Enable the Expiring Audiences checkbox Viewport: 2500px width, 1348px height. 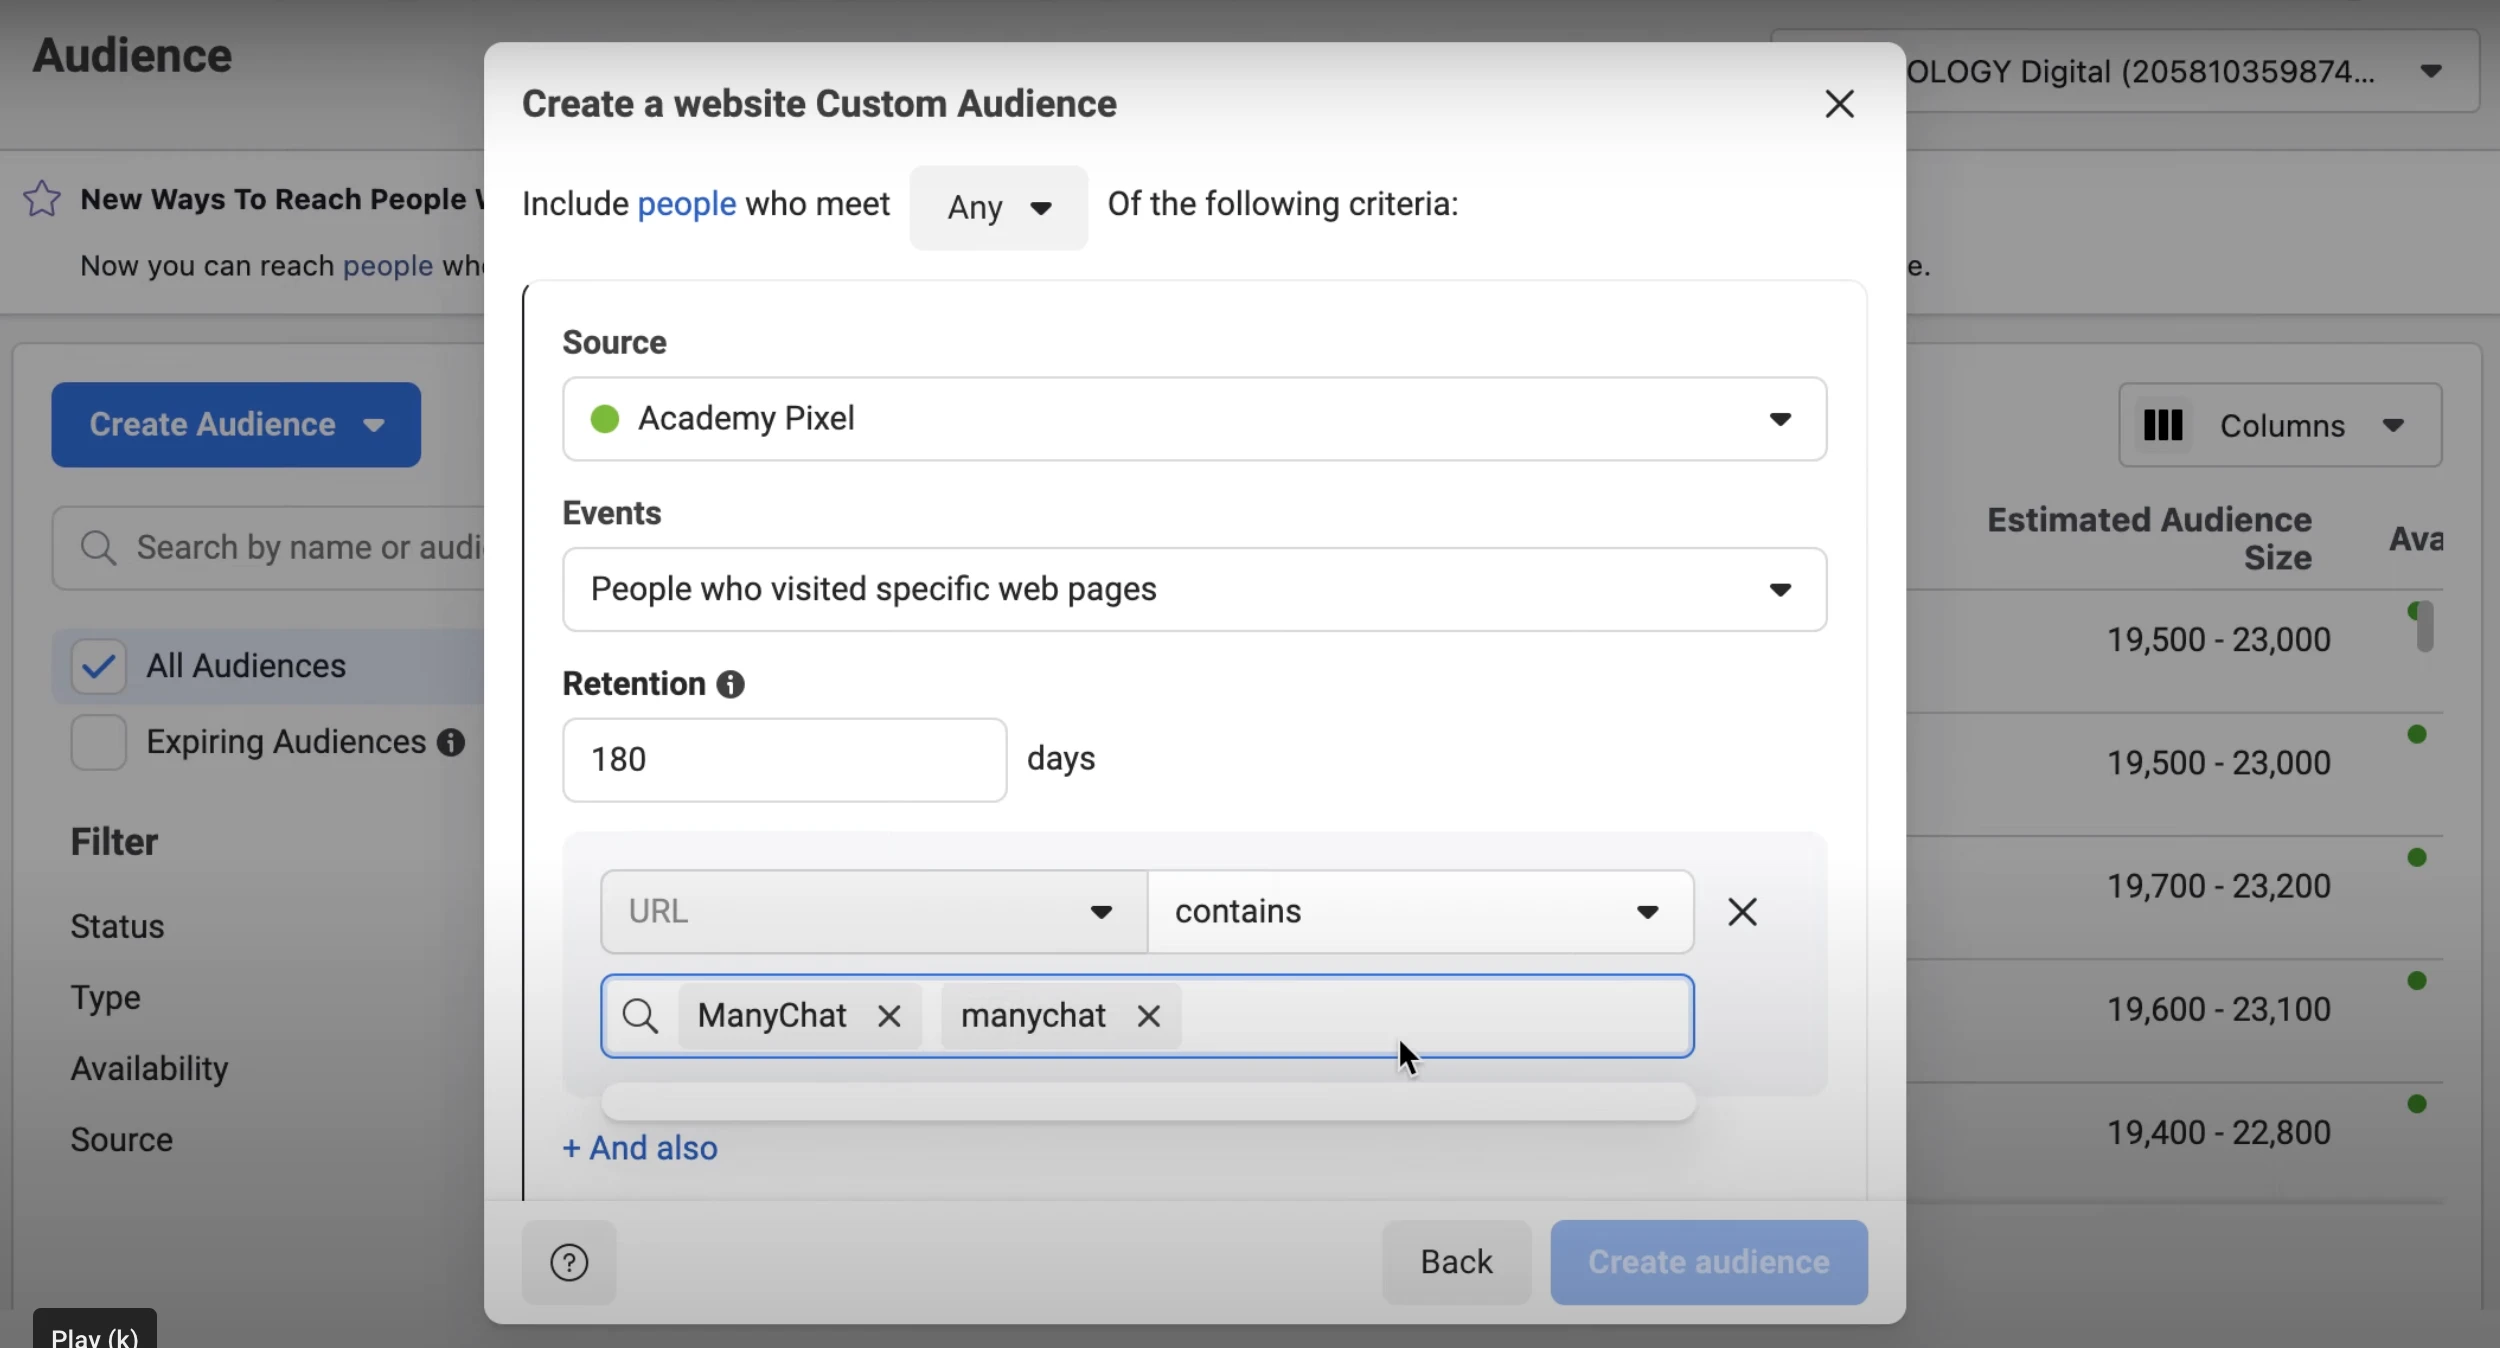98,742
